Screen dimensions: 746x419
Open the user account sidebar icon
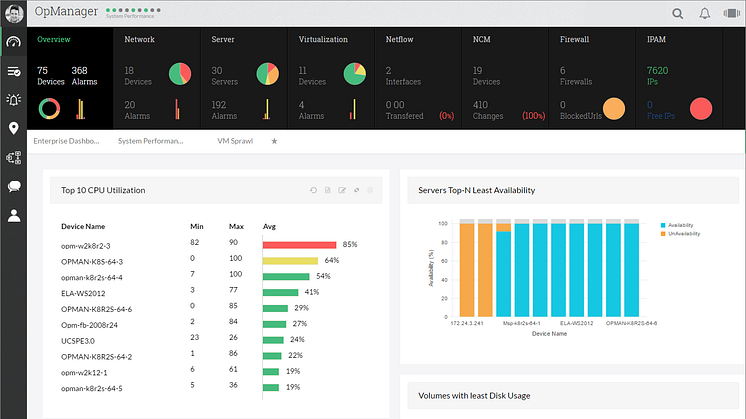(x=14, y=215)
